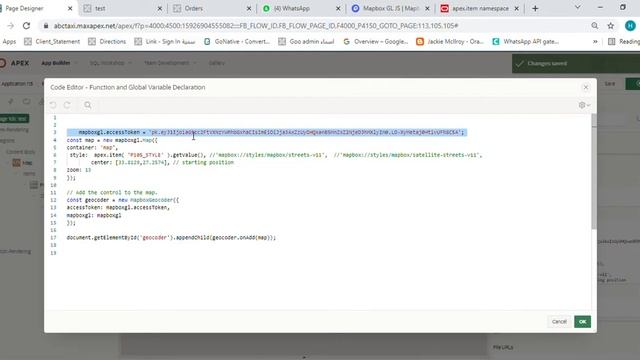Close the Code Editor dialog
This screenshot has height=360, width=640.
[586, 87]
